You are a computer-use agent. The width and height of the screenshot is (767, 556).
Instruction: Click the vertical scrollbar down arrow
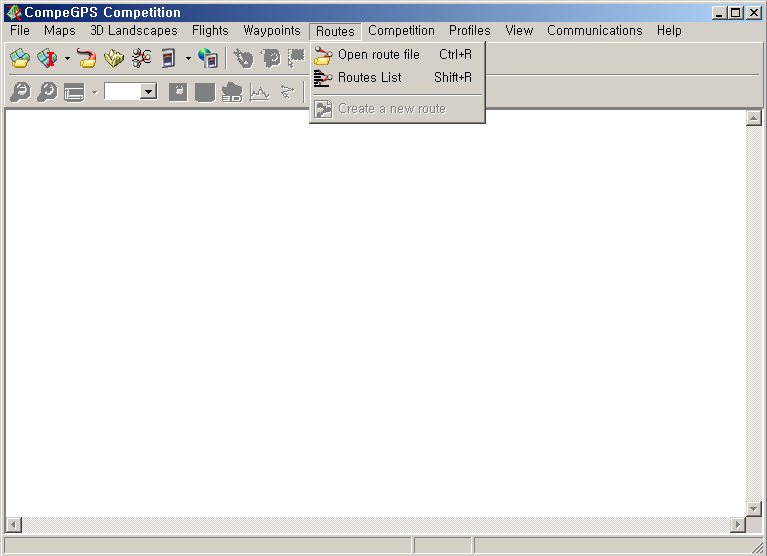(x=754, y=509)
